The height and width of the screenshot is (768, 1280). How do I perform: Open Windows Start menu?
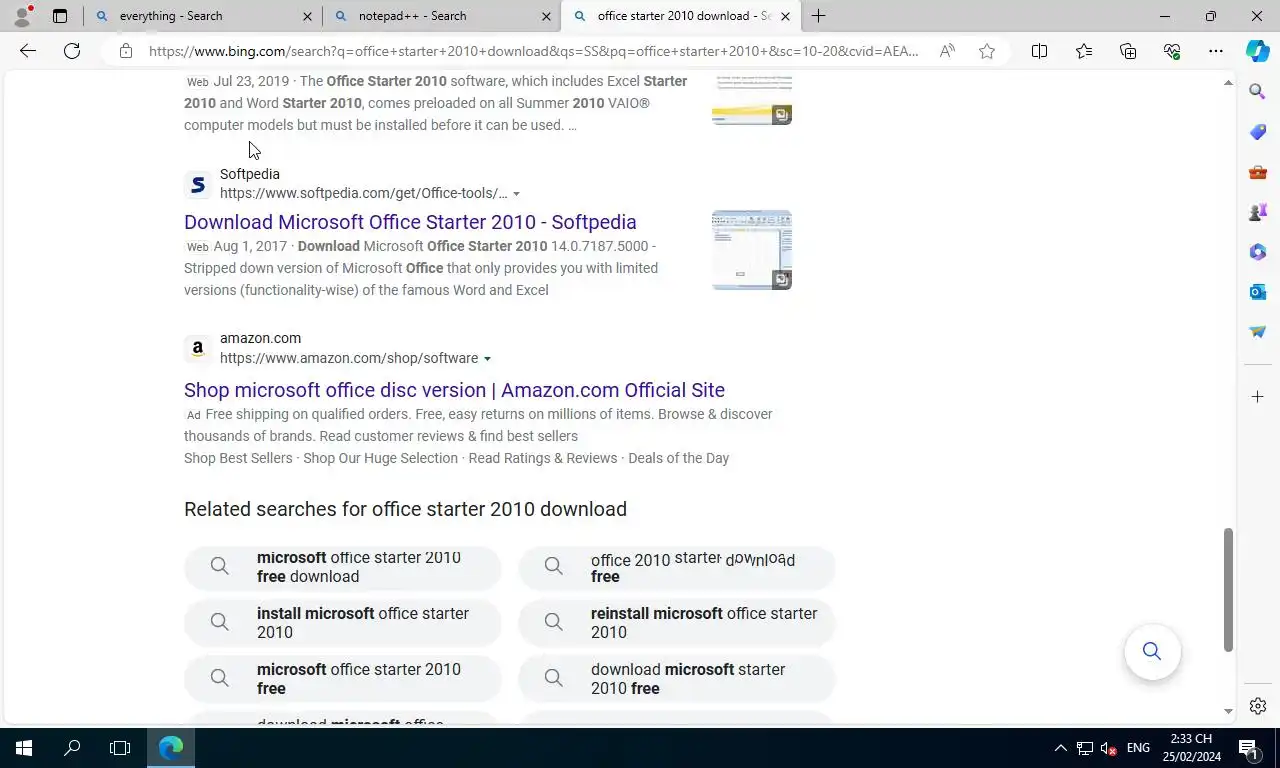tap(24, 748)
